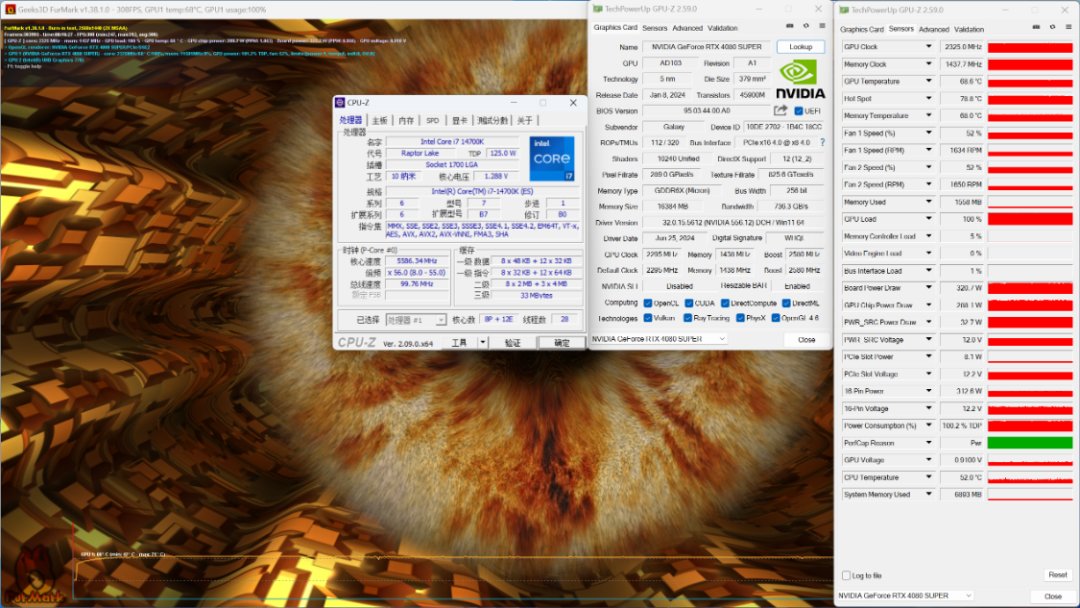Open Sensors tab in Graphics Card window
Image resolution: width=1080 pixels, height=608 pixels.
654,28
